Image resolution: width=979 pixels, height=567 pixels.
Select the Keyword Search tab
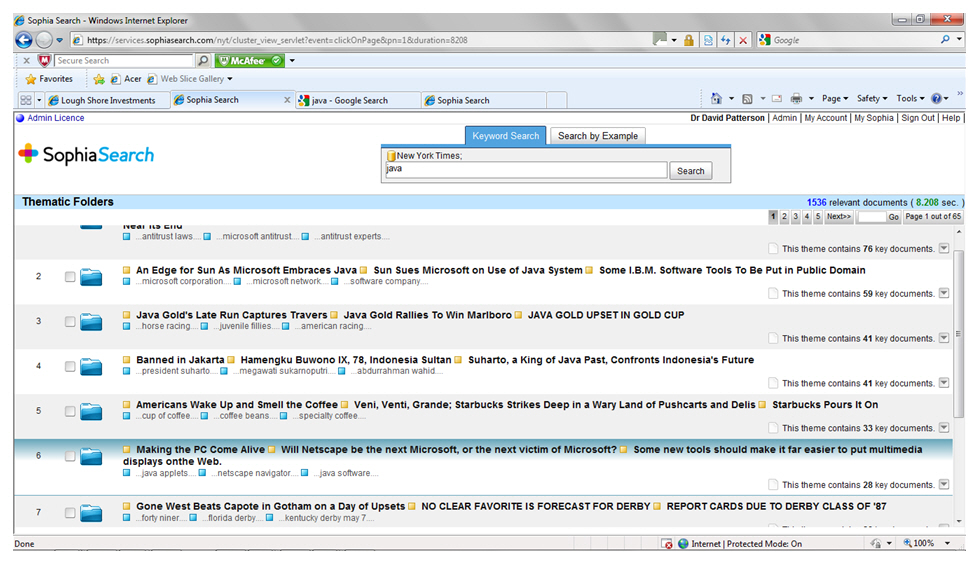pos(505,136)
